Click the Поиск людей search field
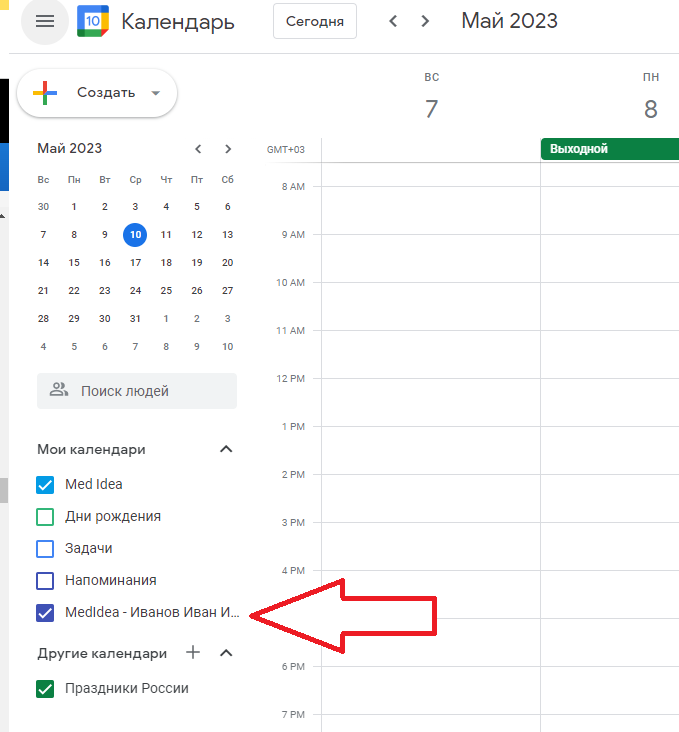This screenshot has height=732, width=679. point(137,391)
